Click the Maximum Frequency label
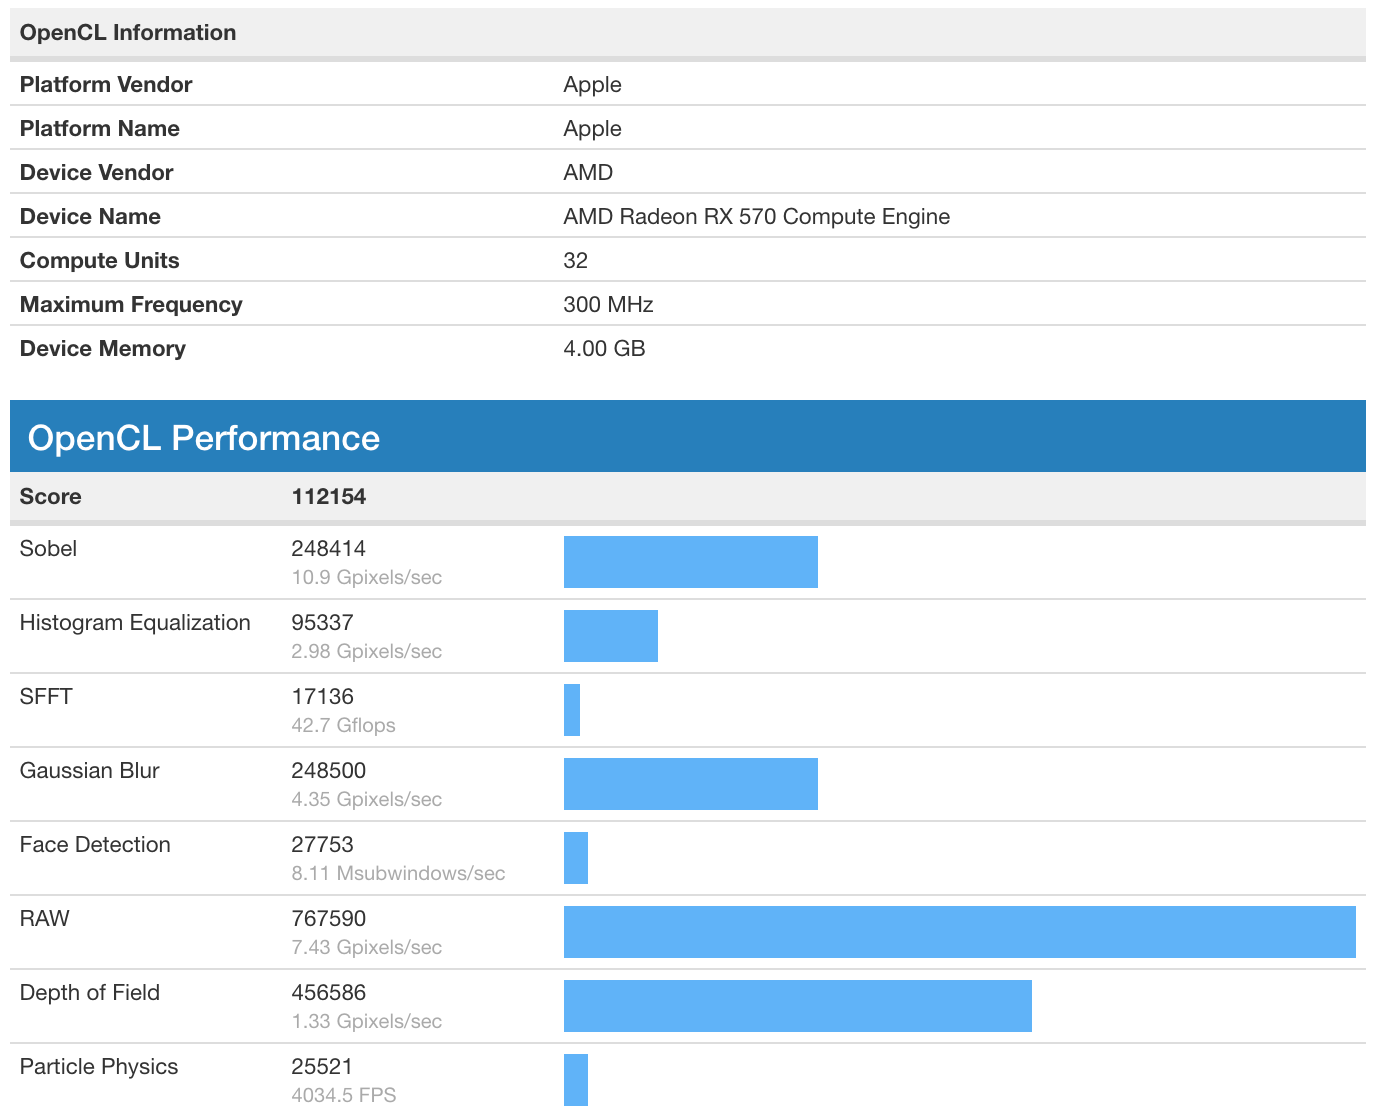1376x1114 pixels. (131, 304)
